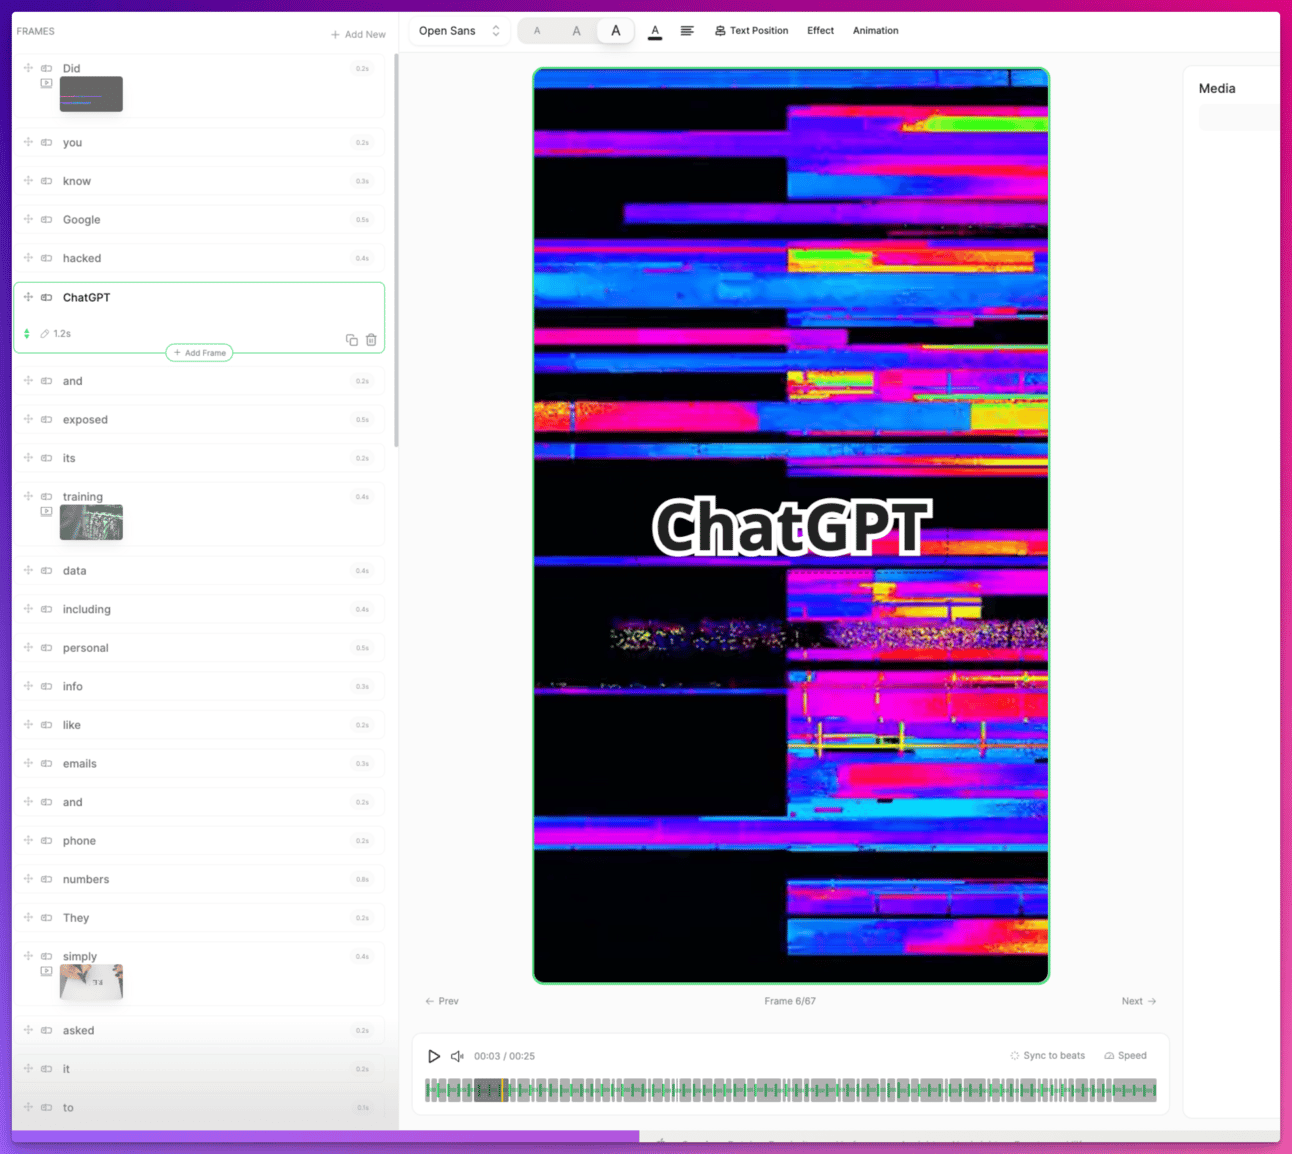Screen dimensions: 1292x1154
Task: Click the text-type icon of the emails frame
Action: 46,763
